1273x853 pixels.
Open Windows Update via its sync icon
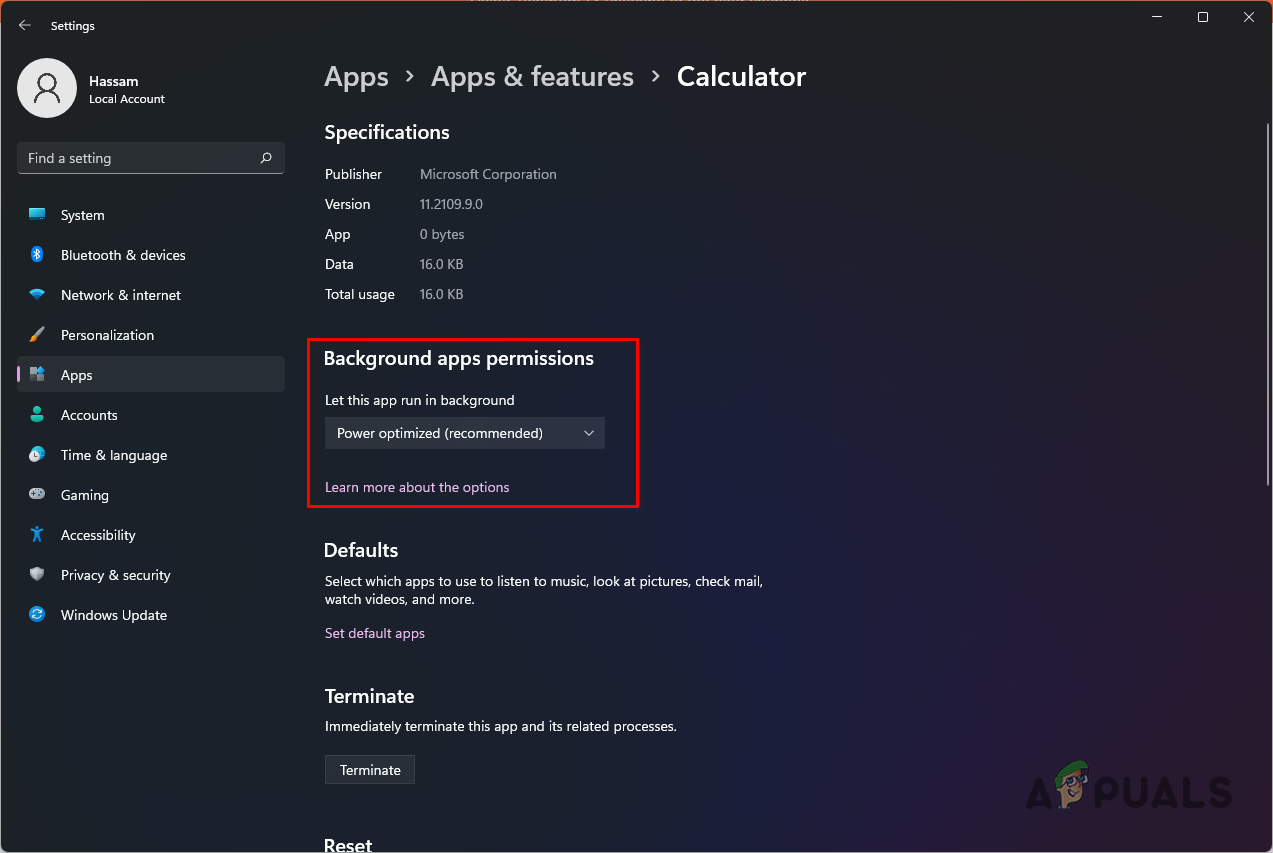[37, 615]
